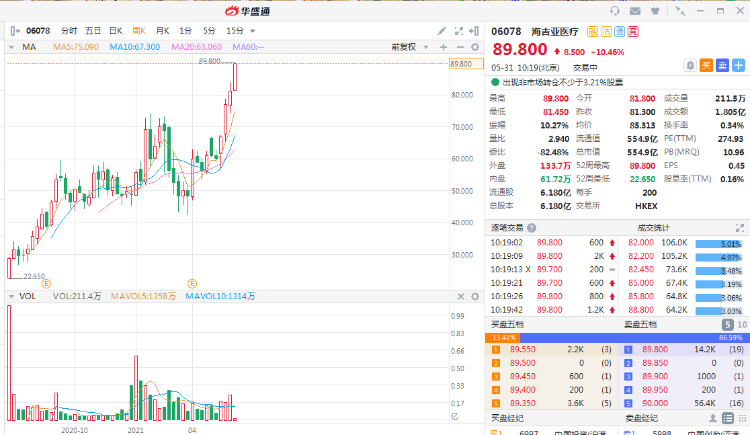750x435 pixels.
Task: Open MA indicator settings gear
Action: click(475, 47)
